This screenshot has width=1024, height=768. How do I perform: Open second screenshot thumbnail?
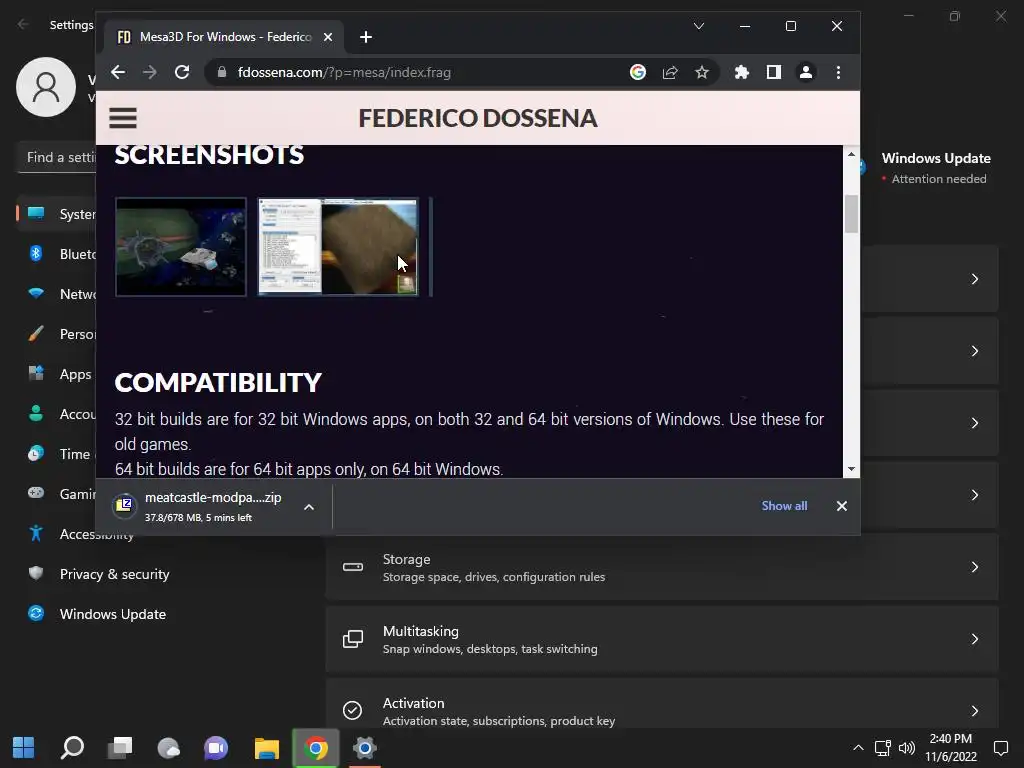pyautogui.click(x=338, y=247)
